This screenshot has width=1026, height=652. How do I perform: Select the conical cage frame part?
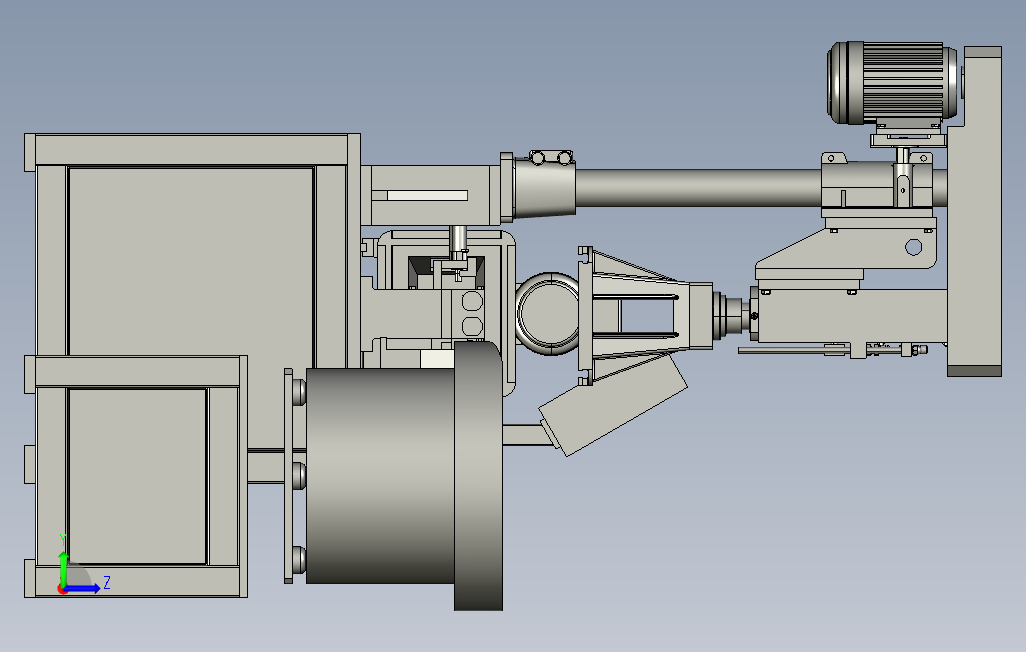point(645,316)
